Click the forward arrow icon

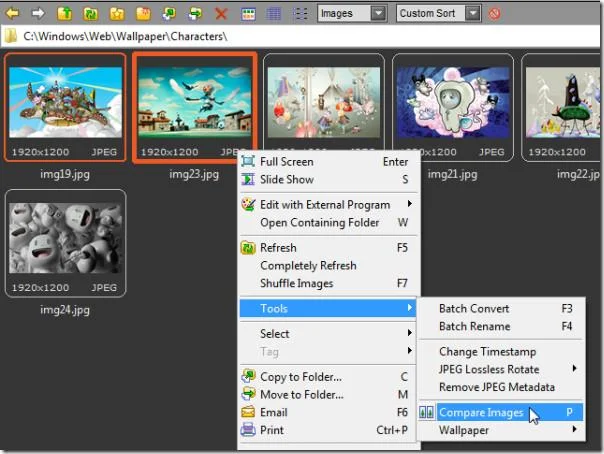coord(38,13)
